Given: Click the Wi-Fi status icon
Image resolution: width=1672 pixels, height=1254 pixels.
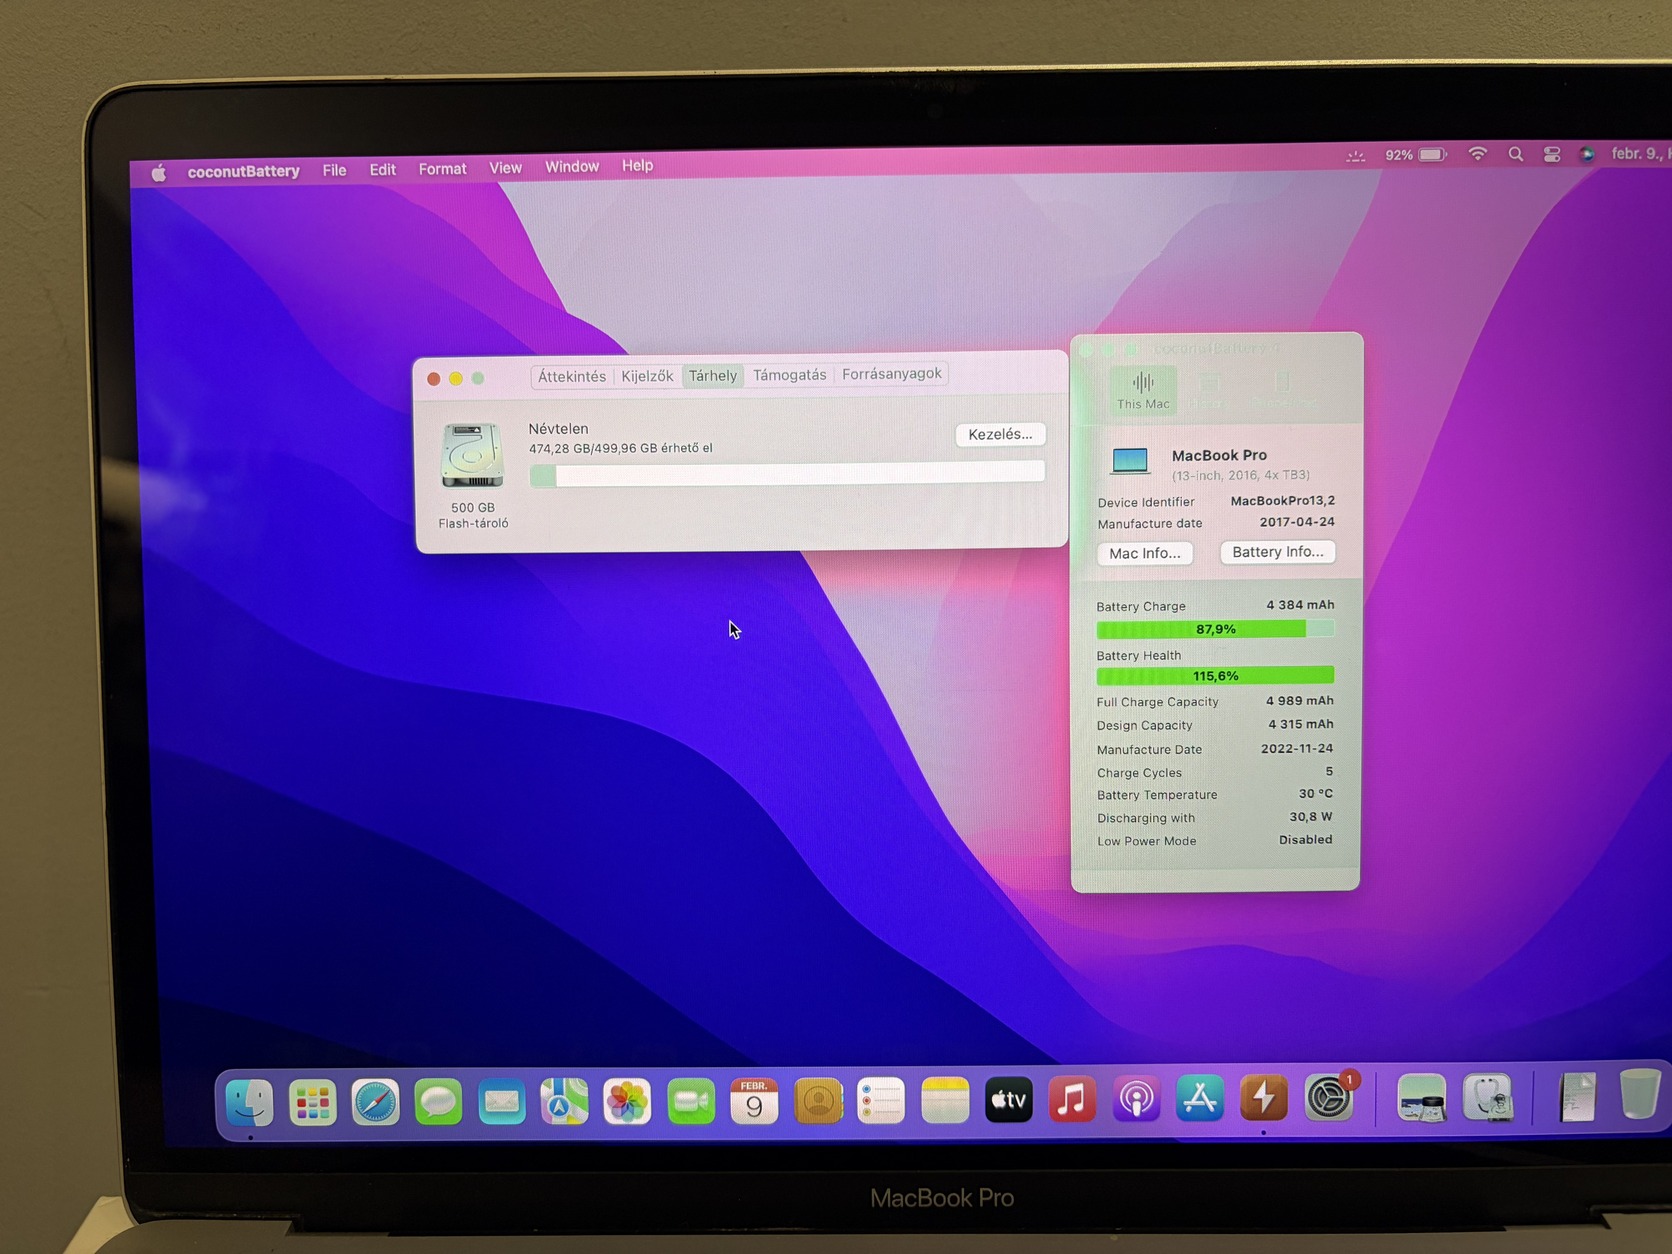Looking at the screenshot, I should pos(1478,155).
